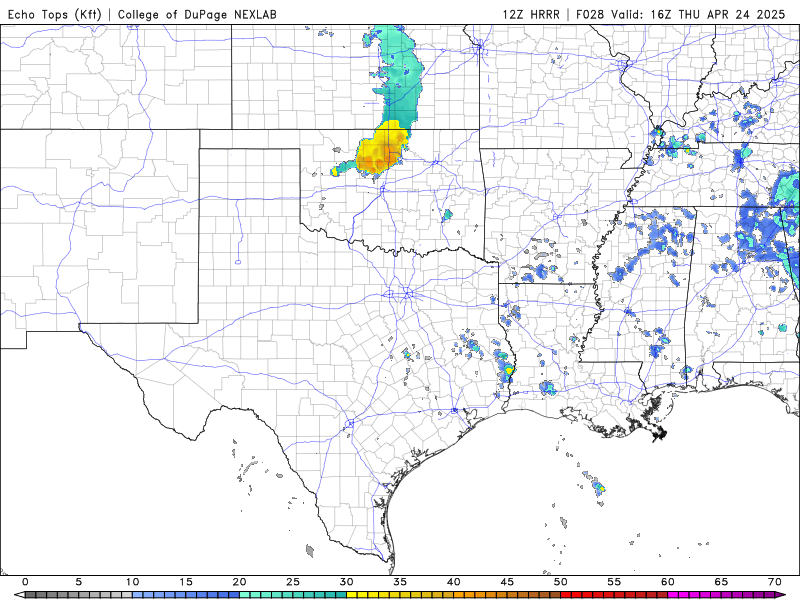This screenshot has height=600, width=800.
Task: Click the "40" tick label on color scale
Action: pyautogui.click(x=454, y=582)
